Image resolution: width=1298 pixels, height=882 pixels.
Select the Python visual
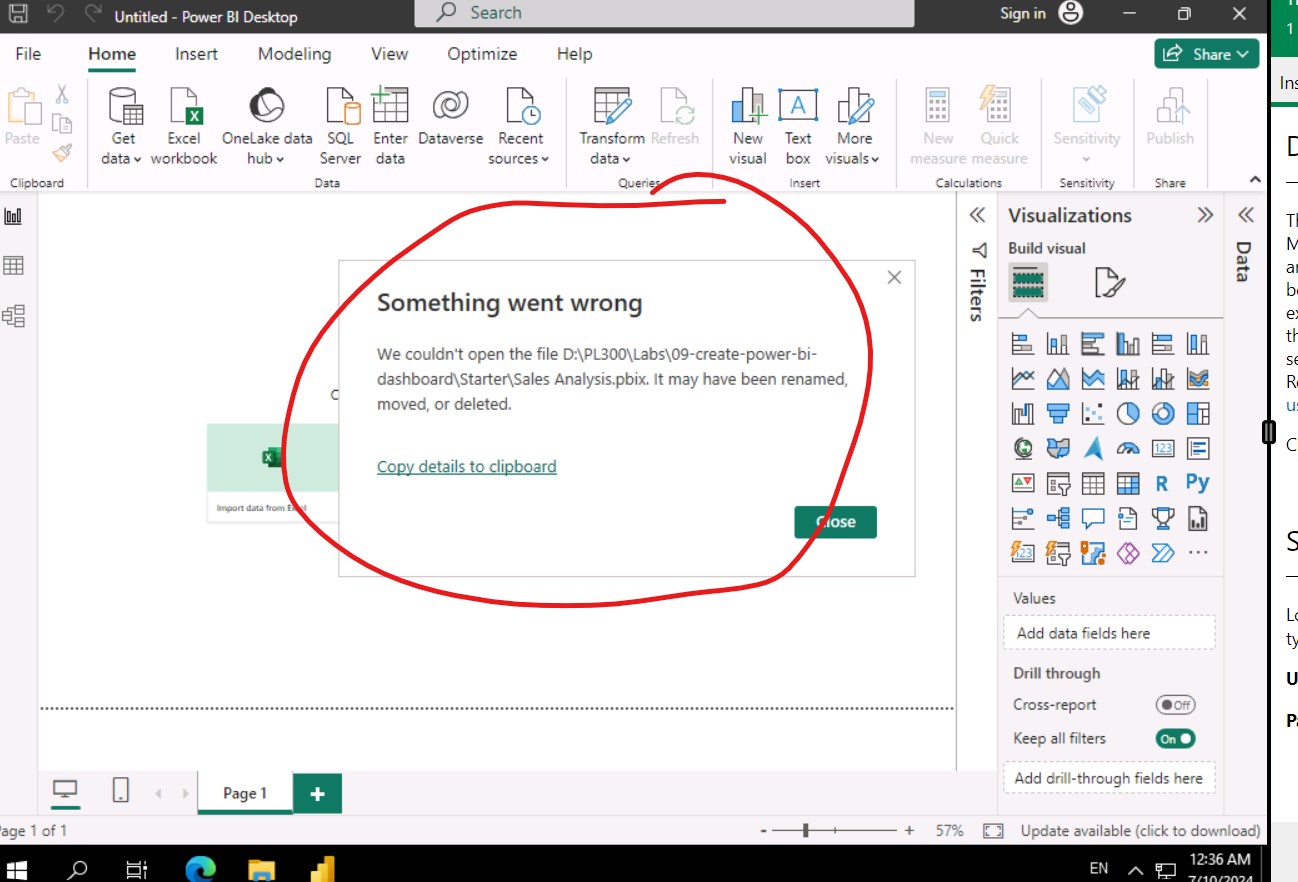tap(1198, 483)
